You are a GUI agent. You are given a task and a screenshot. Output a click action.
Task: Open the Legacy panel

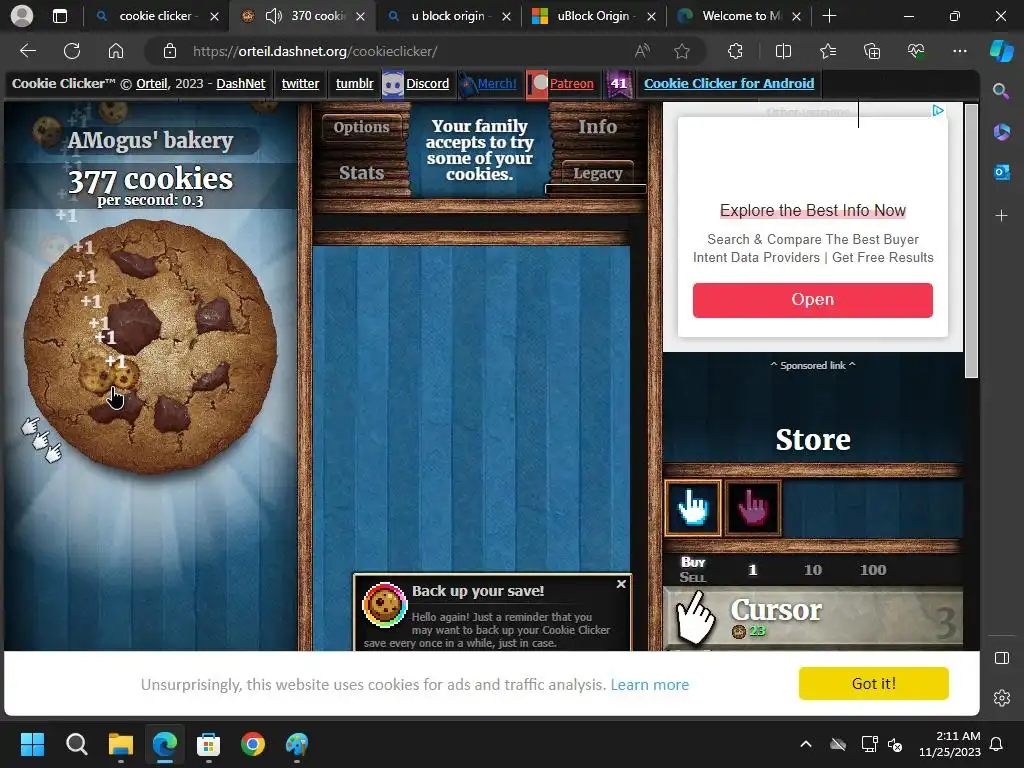pos(597,173)
